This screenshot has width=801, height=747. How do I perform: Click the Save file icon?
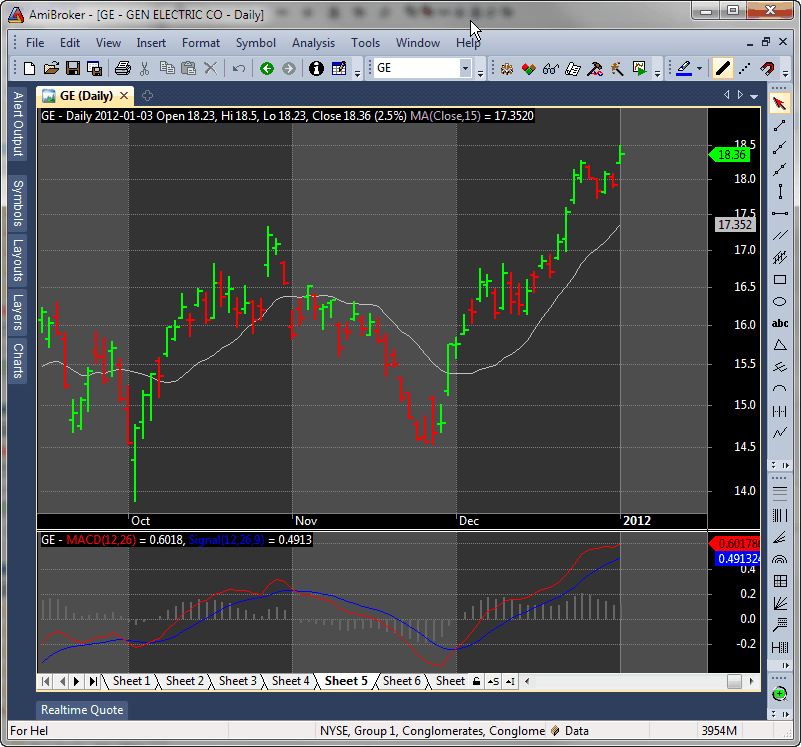pos(73,69)
